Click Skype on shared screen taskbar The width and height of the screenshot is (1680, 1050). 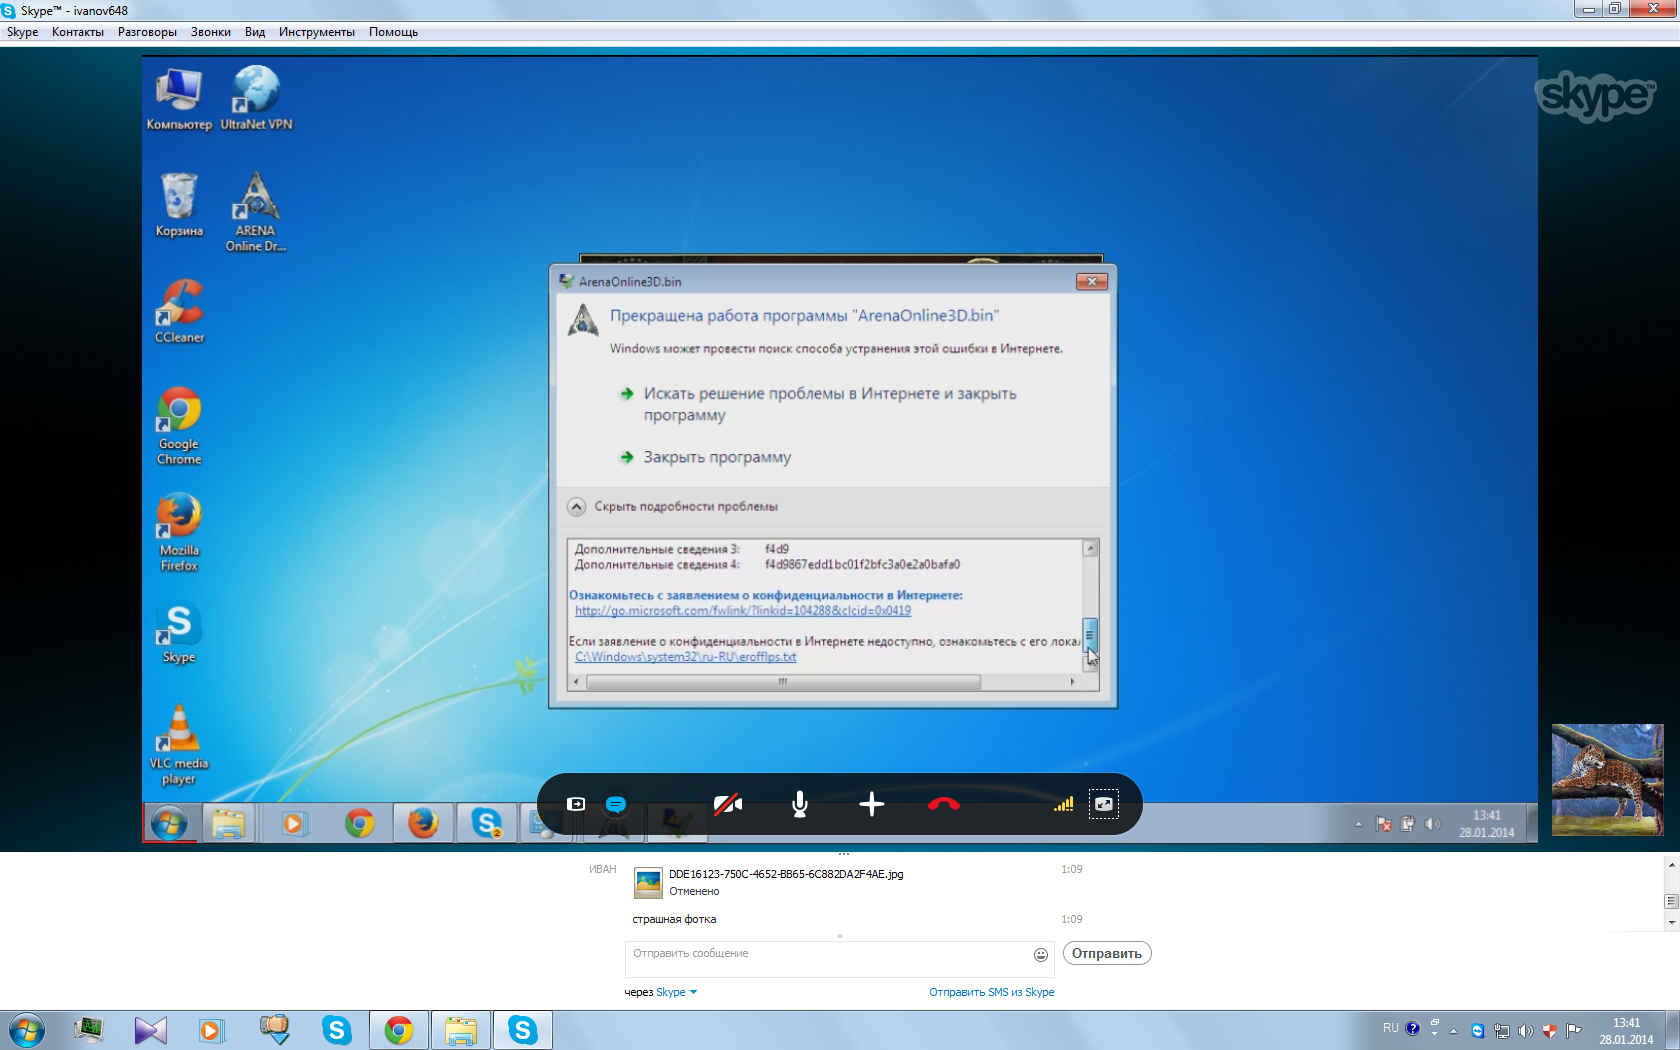click(487, 824)
